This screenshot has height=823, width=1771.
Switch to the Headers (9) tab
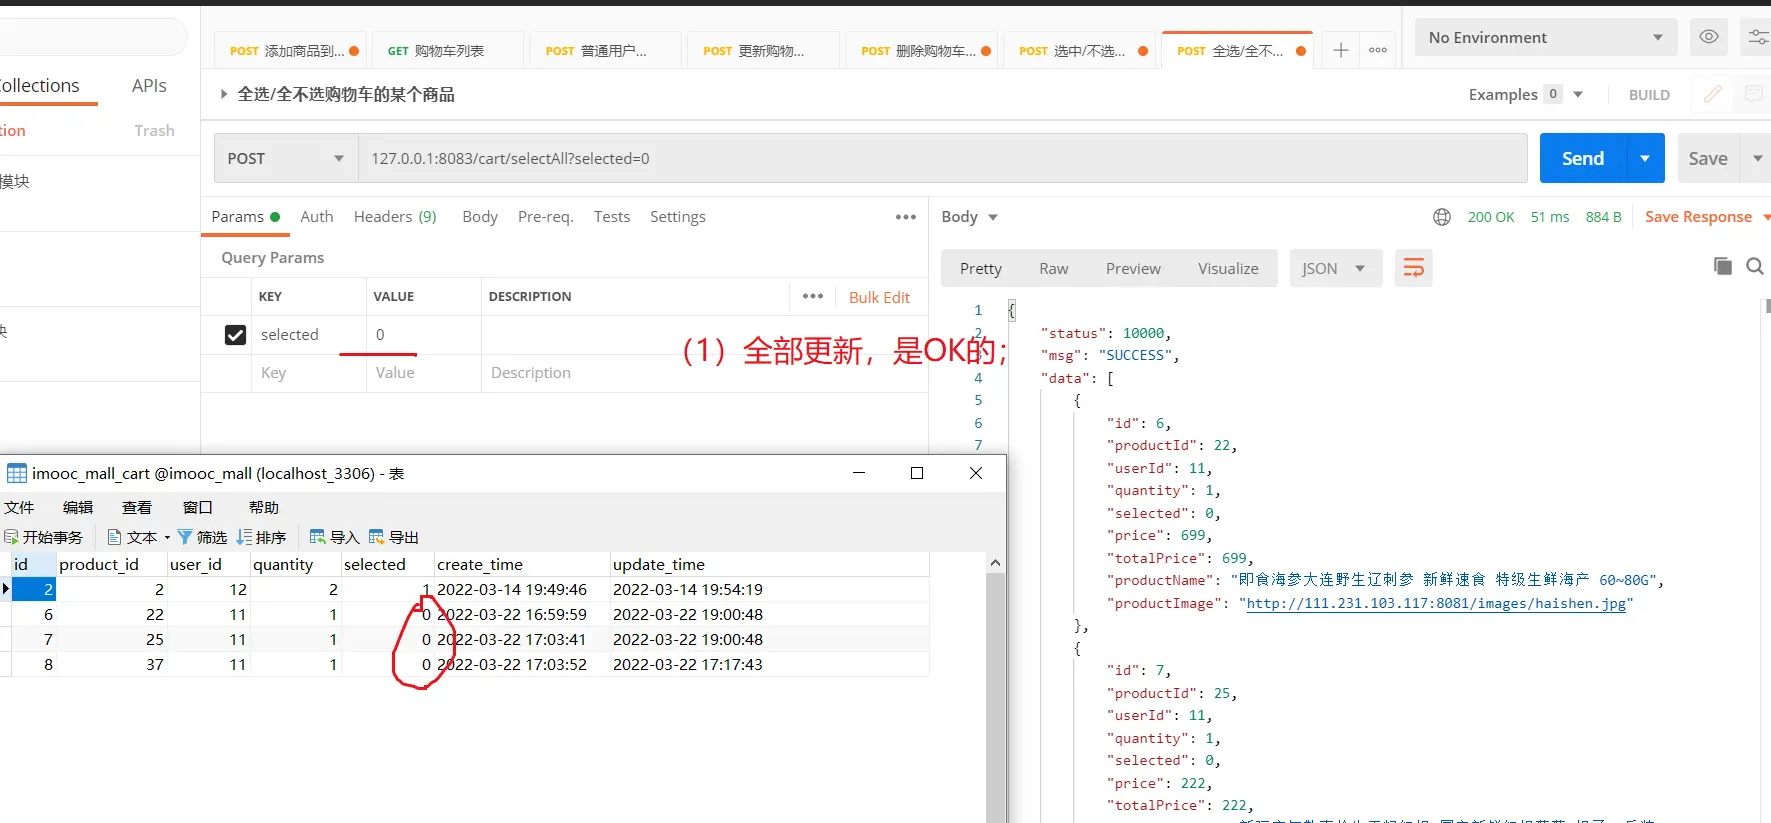[x=395, y=217]
